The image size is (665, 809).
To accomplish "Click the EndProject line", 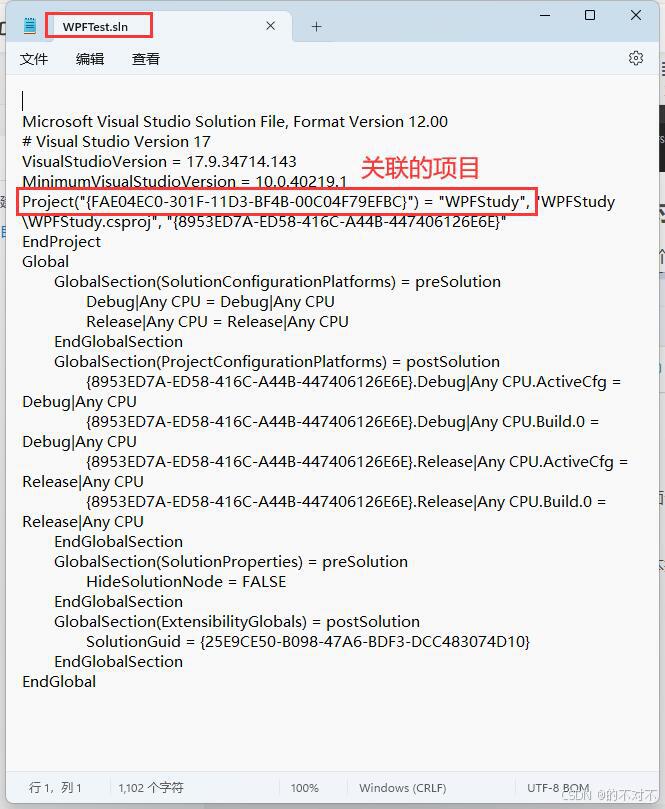I will click(61, 242).
